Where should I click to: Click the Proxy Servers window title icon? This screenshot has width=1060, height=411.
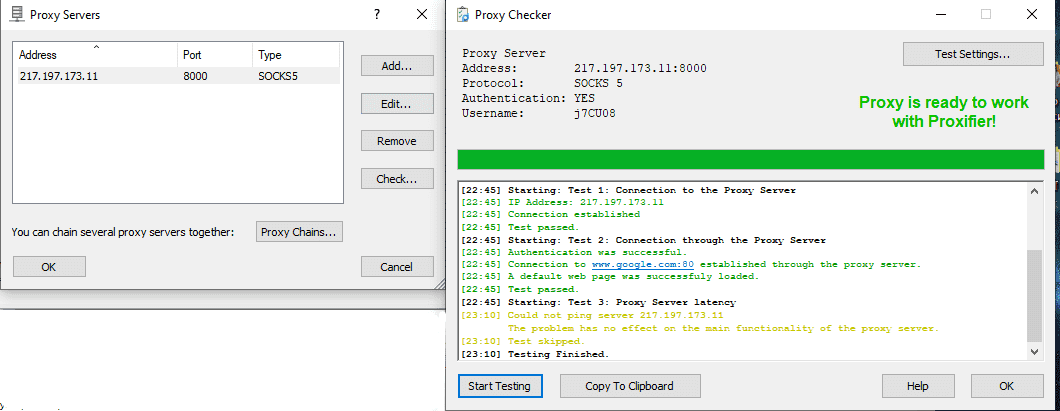coord(16,15)
